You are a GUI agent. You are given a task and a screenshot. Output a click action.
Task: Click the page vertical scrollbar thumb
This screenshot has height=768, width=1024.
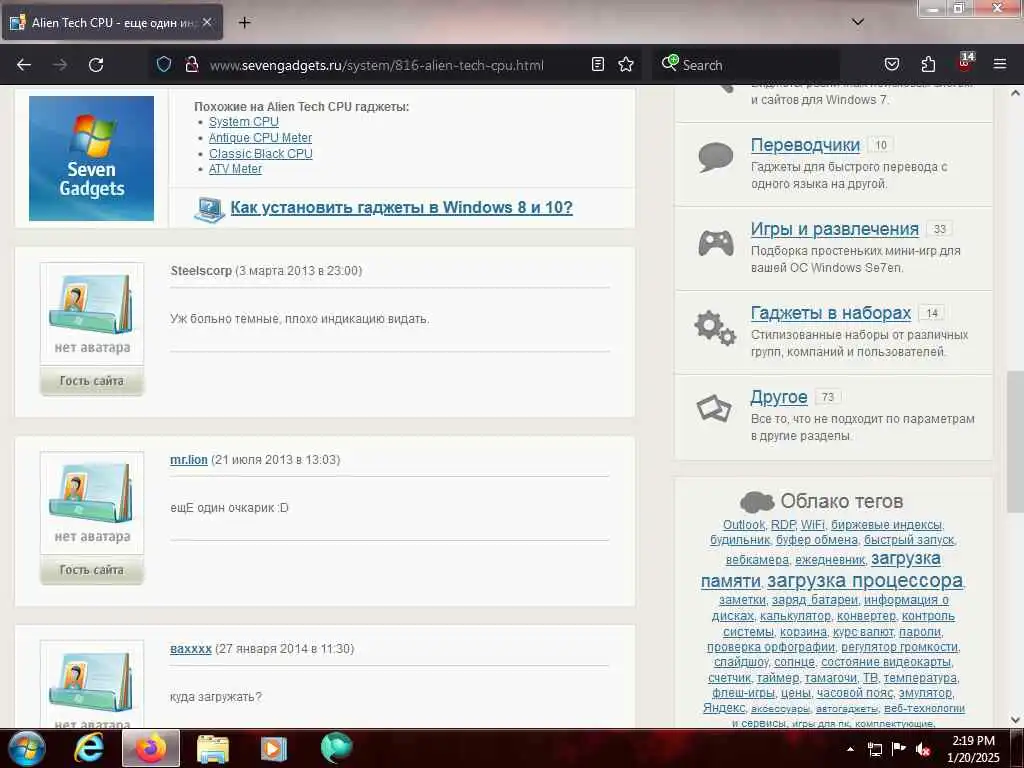1015,442
